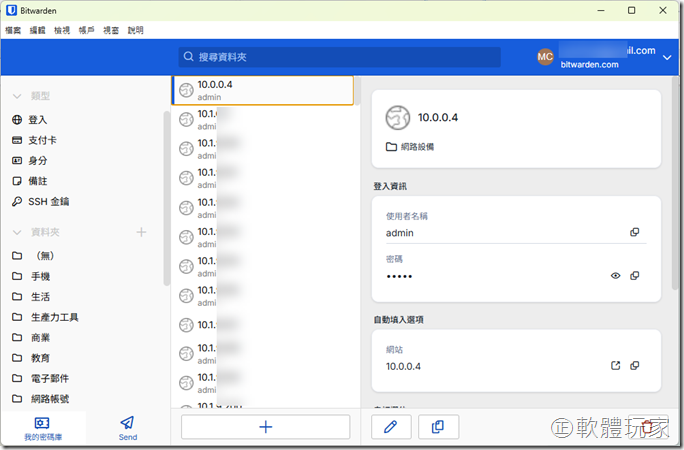Toggle password visibility eye icon

coord(616,275)
